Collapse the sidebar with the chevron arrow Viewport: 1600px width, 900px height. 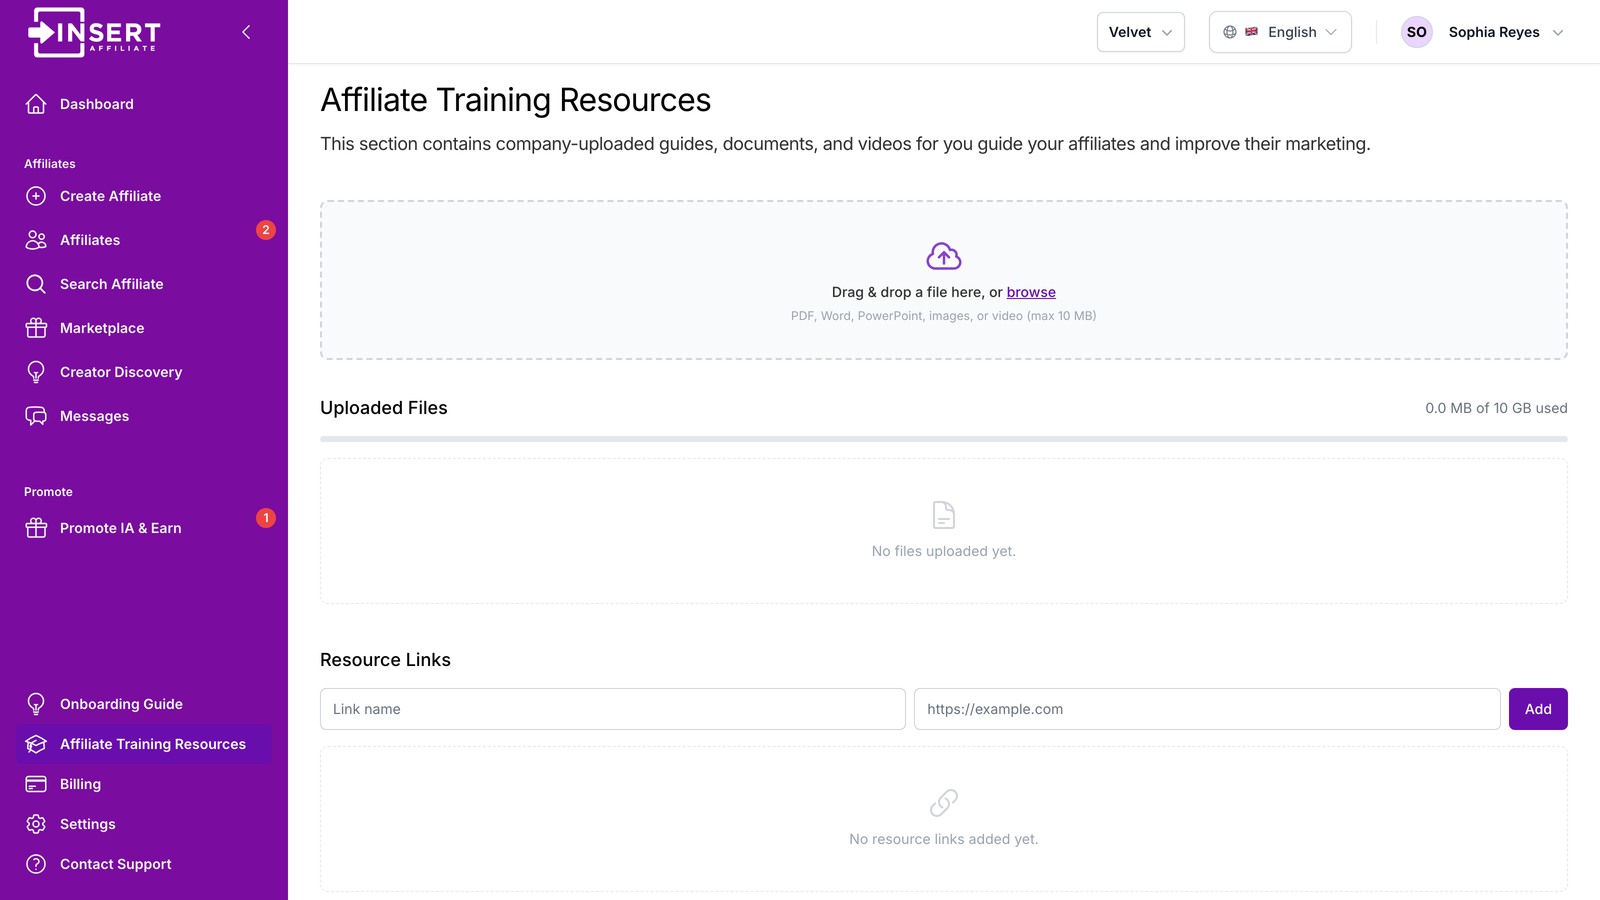[246, 32]
